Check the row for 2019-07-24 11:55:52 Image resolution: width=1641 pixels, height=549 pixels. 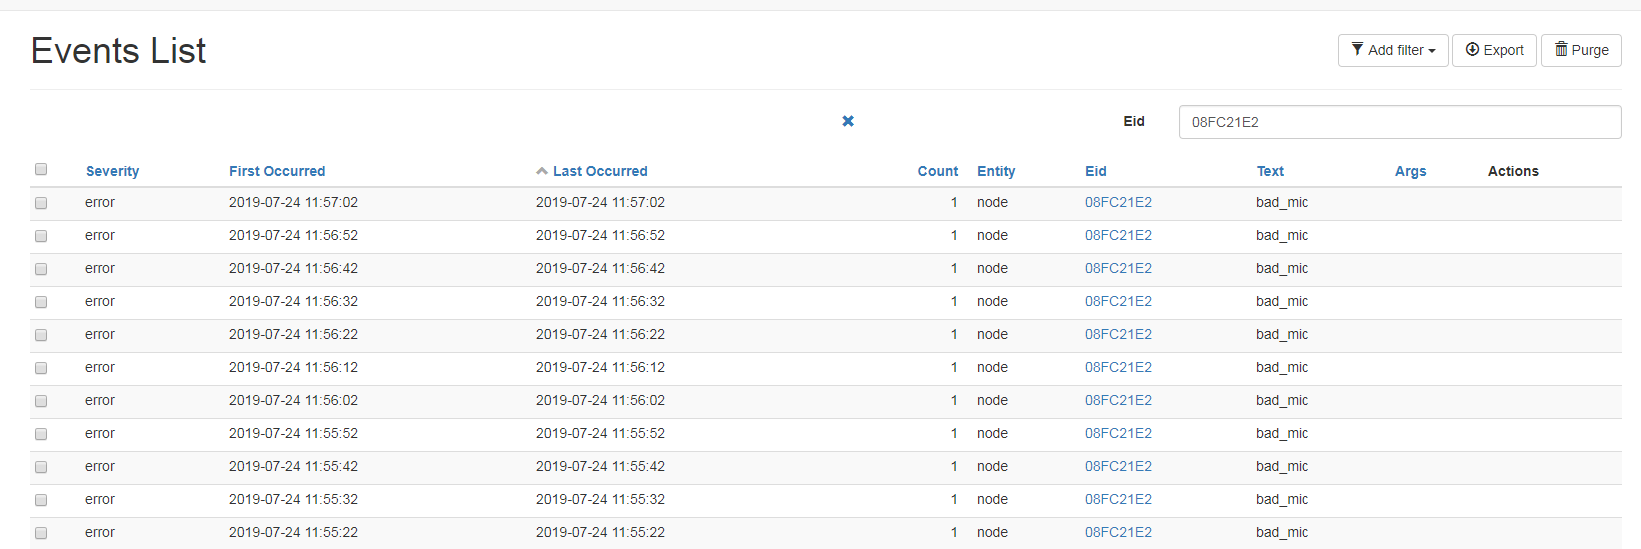(x=41, y=434)
